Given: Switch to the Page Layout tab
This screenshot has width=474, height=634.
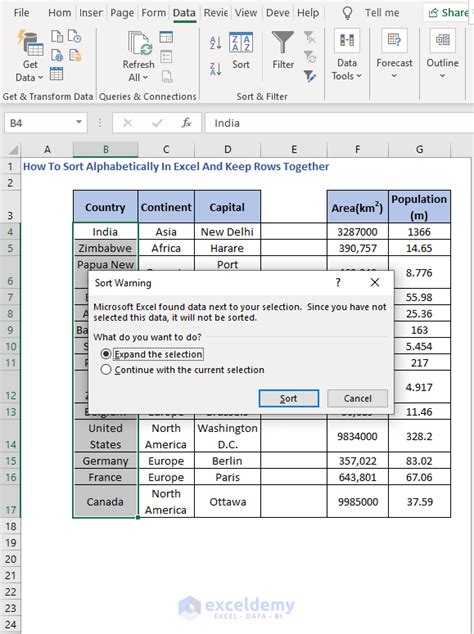Looking at the screenshot, I should click(122, 13).
